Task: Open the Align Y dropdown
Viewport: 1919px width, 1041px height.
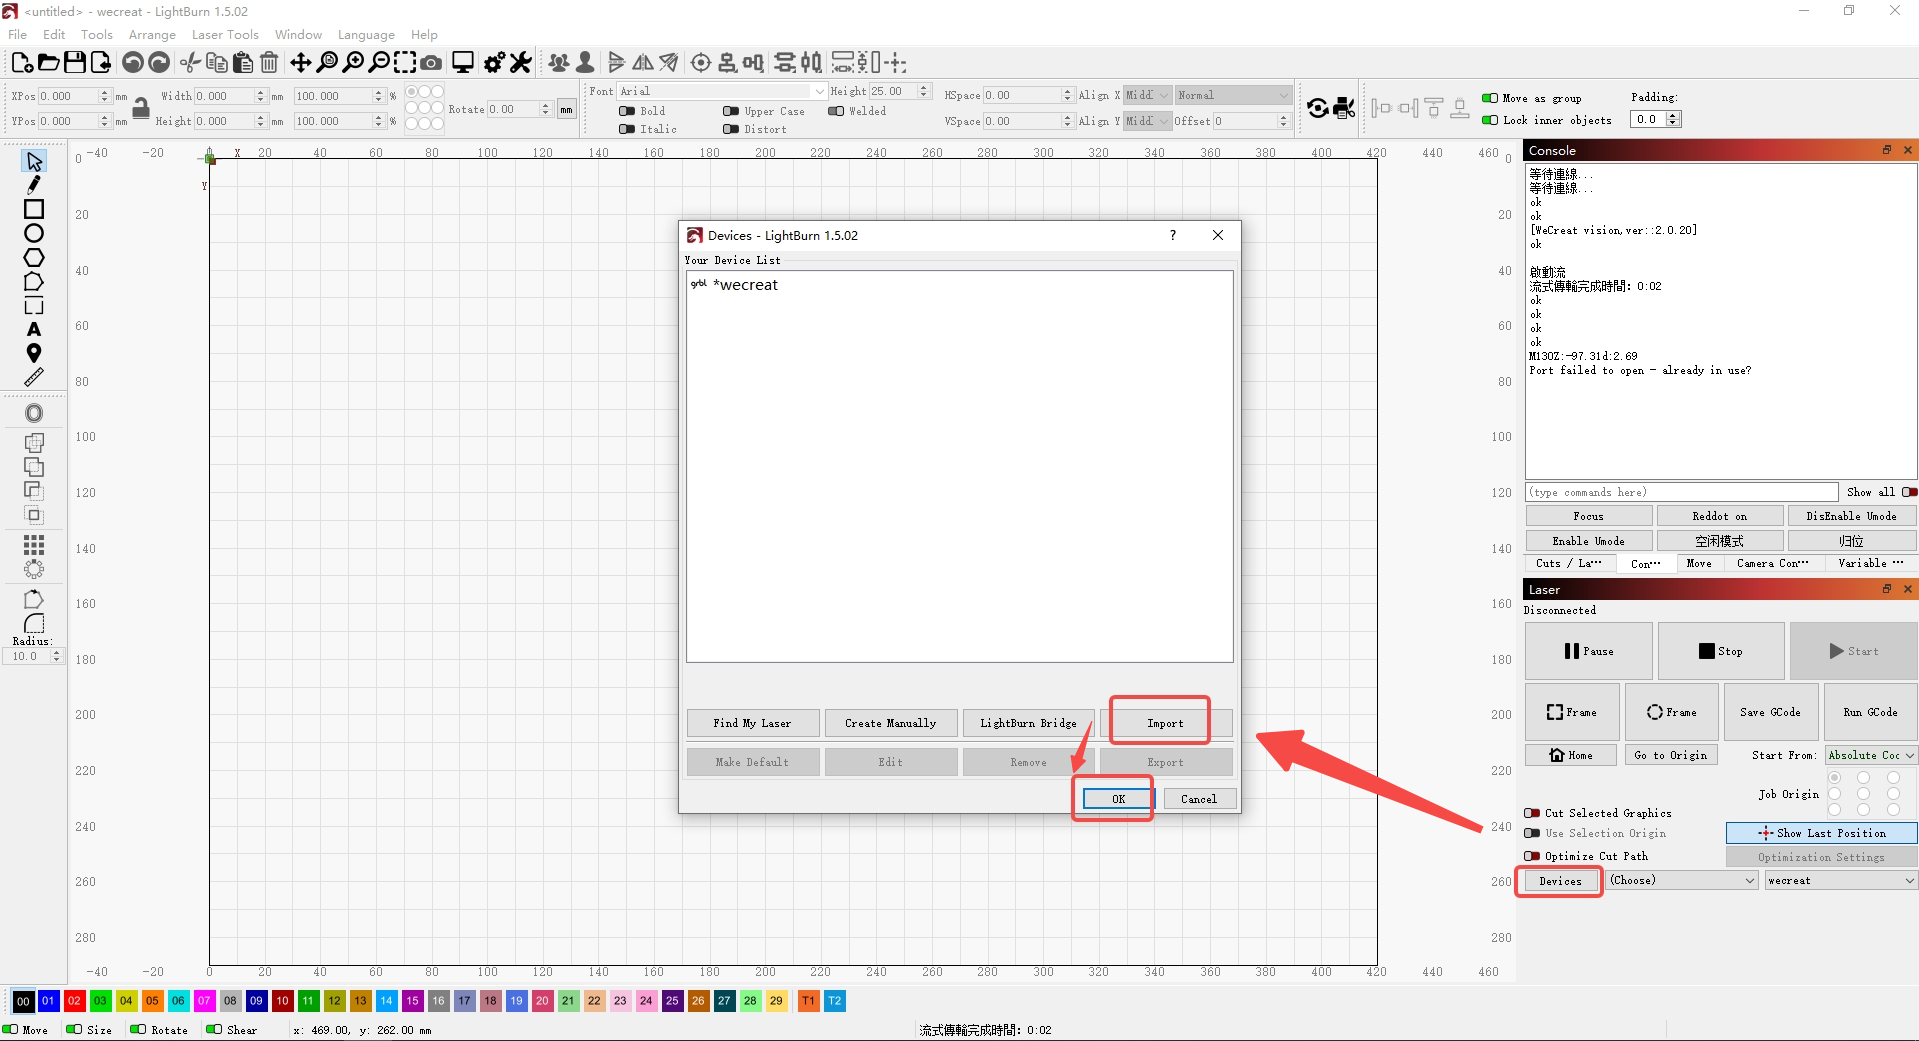Action: coord(1147,121)
